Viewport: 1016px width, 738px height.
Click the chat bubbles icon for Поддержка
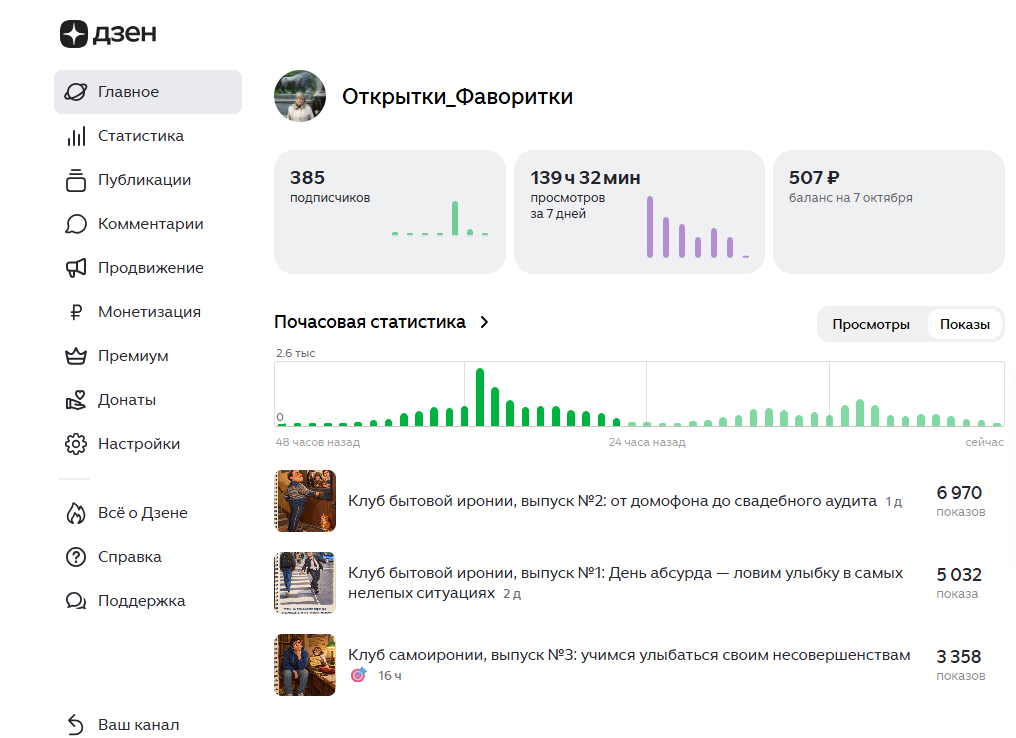(76, 601)
